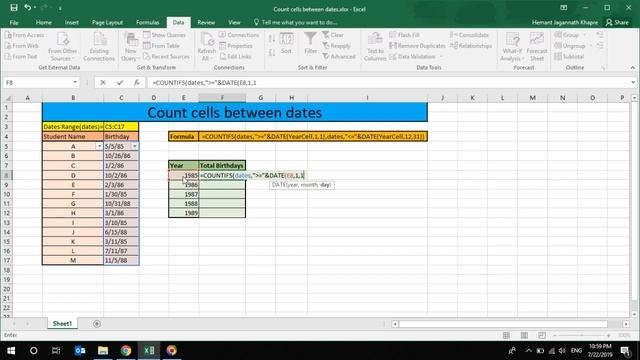Click Edit Links

(x=236, y=56)
